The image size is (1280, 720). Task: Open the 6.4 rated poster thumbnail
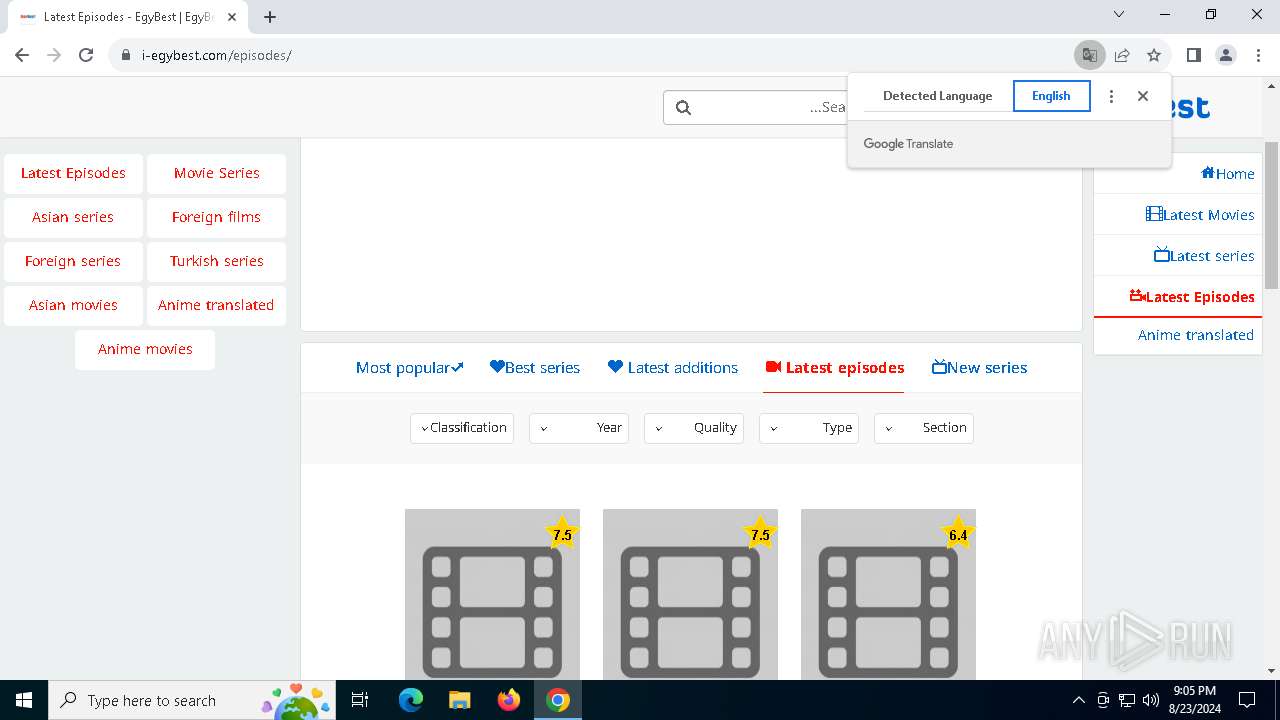pos(888,595)
